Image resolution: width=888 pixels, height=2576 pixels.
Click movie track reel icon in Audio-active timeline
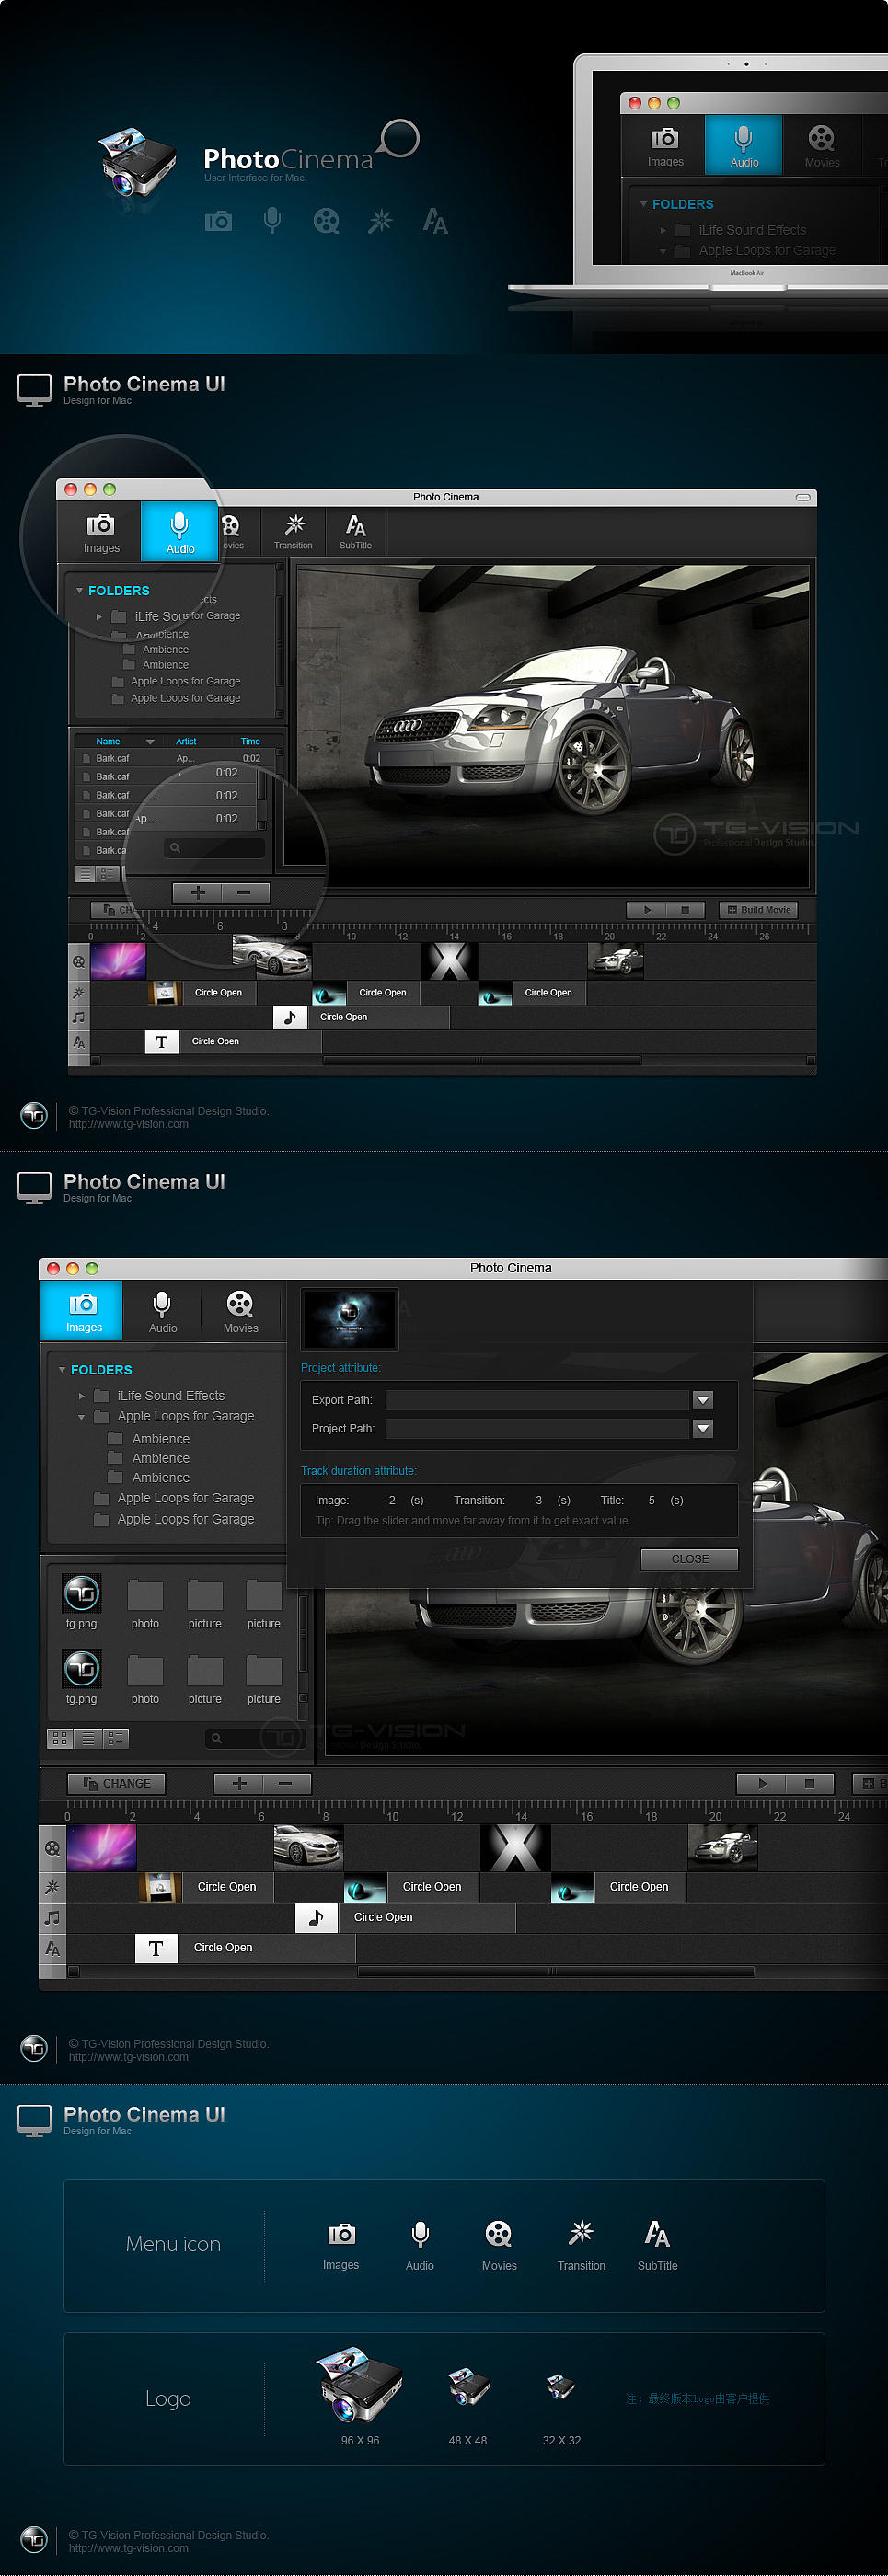click(x=79, y=962)
